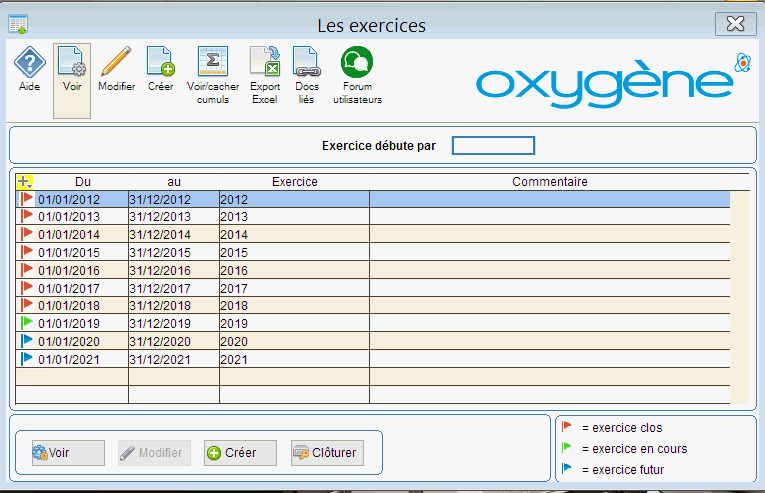Click Exercice cell 2013
The height and width of the screenshot is (493, 765).
point(295,216)
